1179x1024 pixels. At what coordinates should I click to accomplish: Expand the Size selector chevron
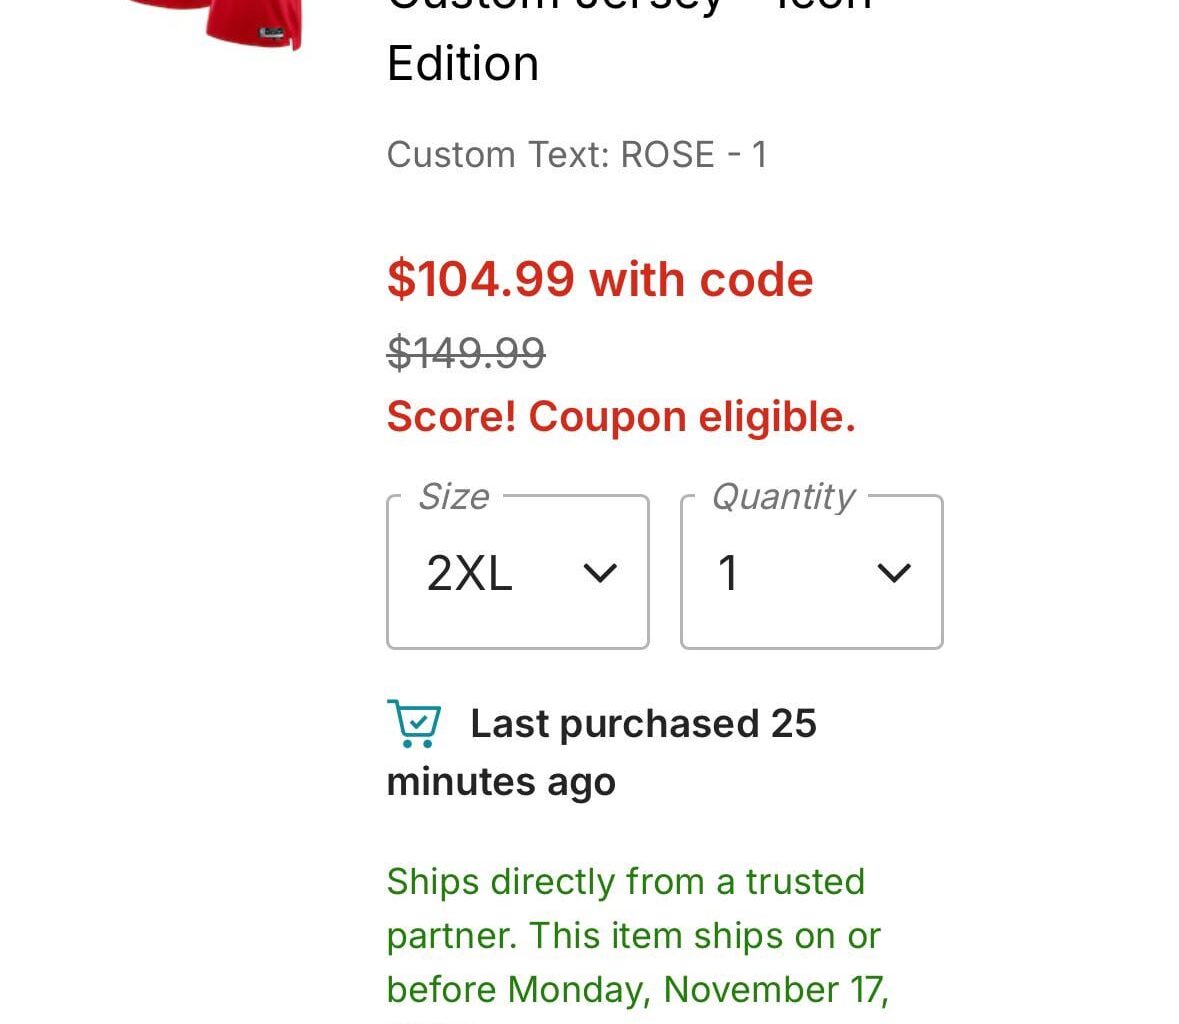[x=601, y=573]
